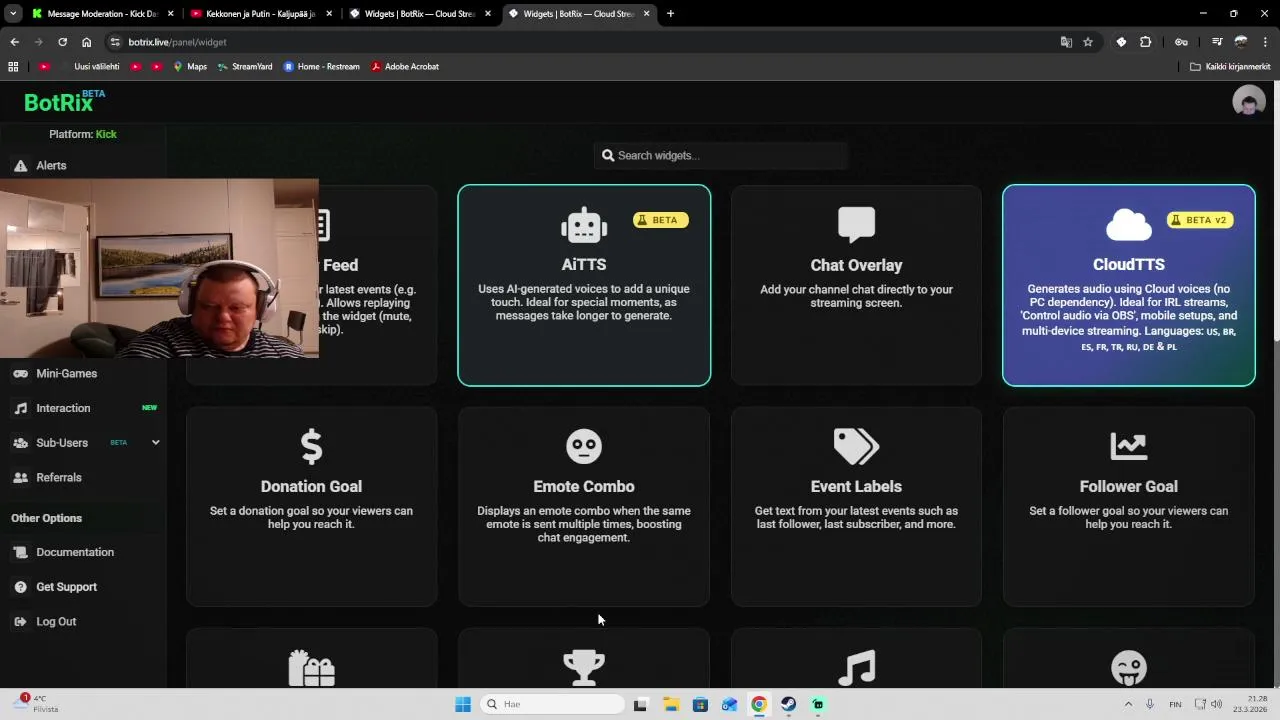The height and width of the screenshot is (720, 1280).
Task: Open File Explorer from the taskbar
Action: (x=670, y=704)
